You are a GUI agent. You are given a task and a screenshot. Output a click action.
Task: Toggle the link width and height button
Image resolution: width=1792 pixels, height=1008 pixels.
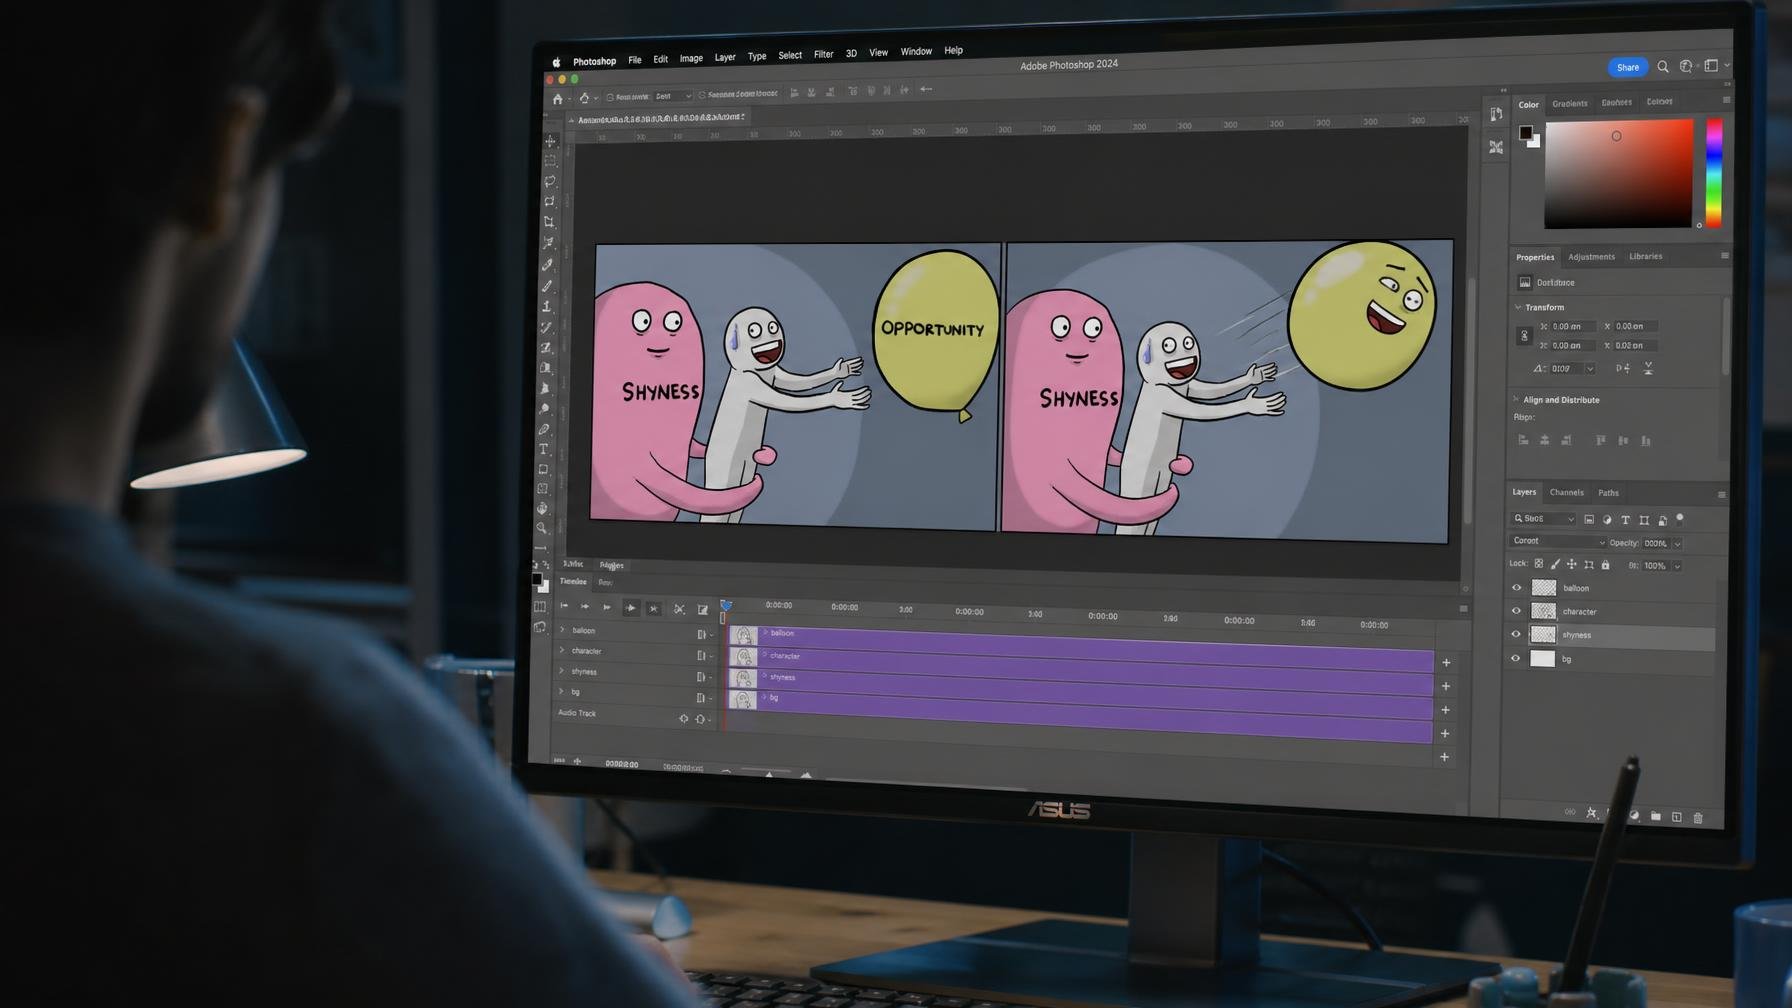[x=1524, y=336]
